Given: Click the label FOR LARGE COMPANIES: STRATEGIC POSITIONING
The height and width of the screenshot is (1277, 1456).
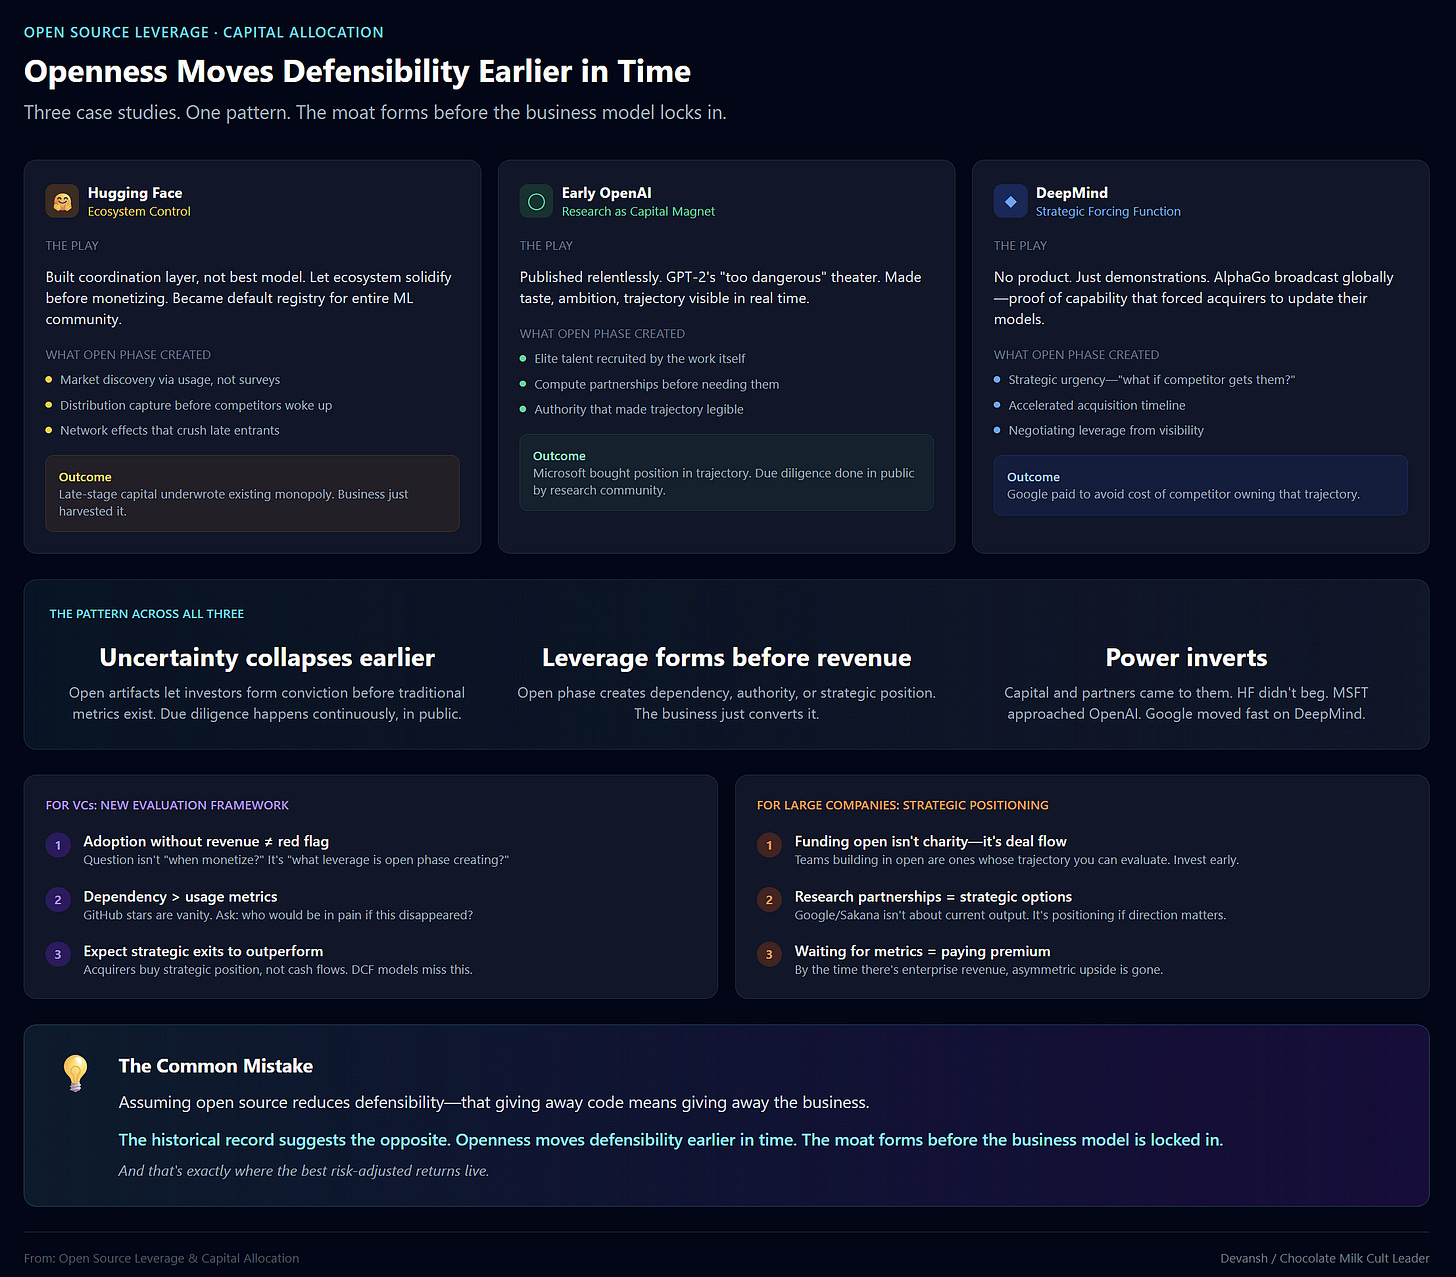Looking at the screenshot, I should click(903, 806).
